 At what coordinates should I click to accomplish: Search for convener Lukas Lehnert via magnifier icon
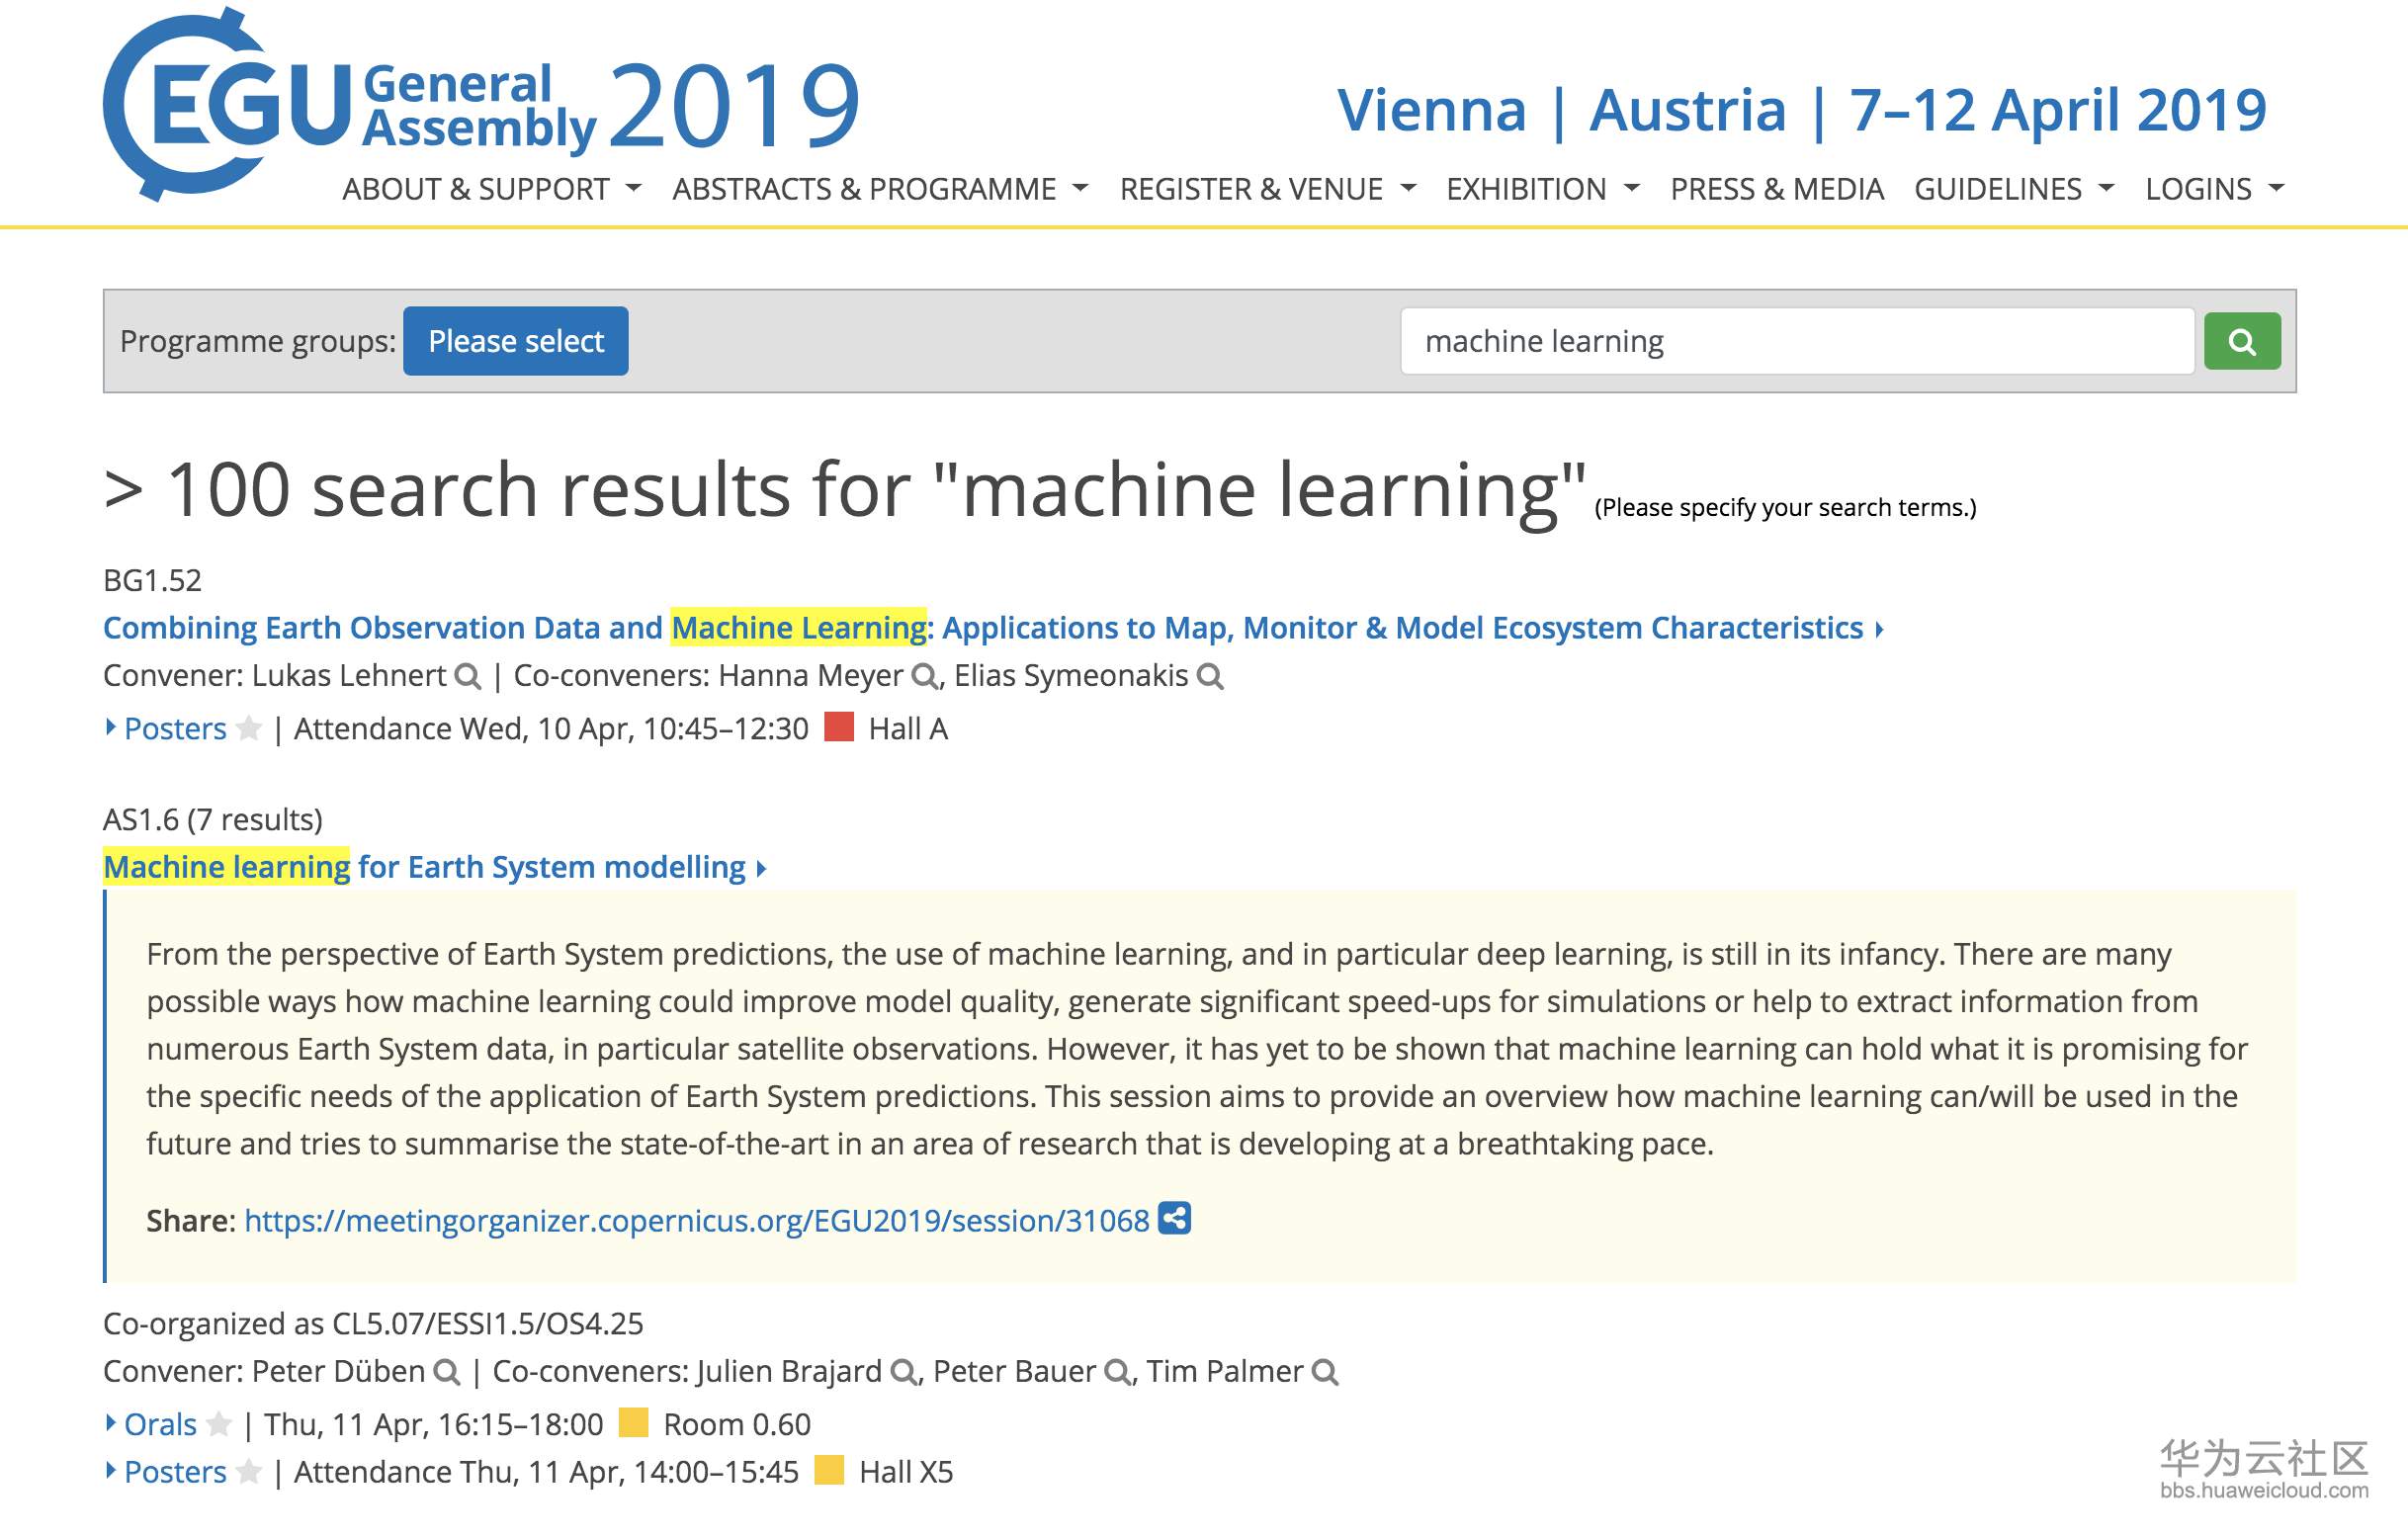tap(467, 677)
